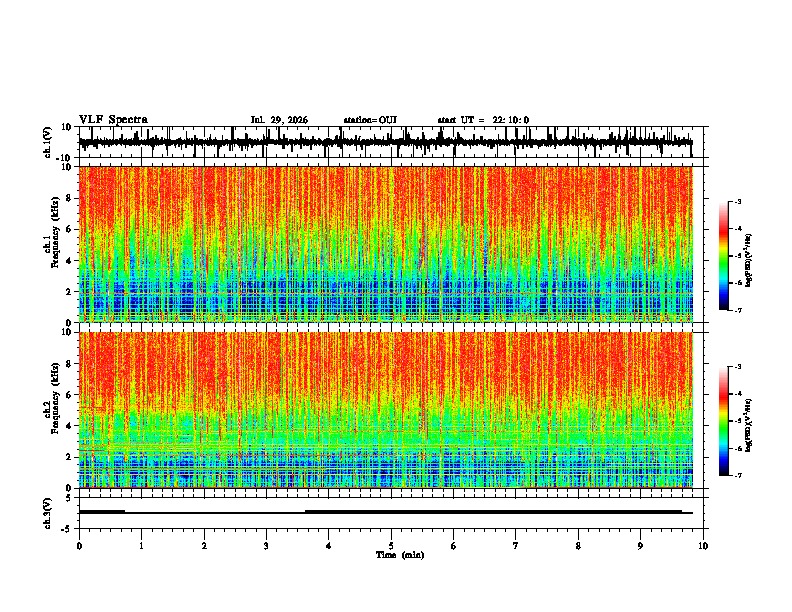
Task: Click the "-7" tick on ch.1 colorbar
Action: (737, 310)
